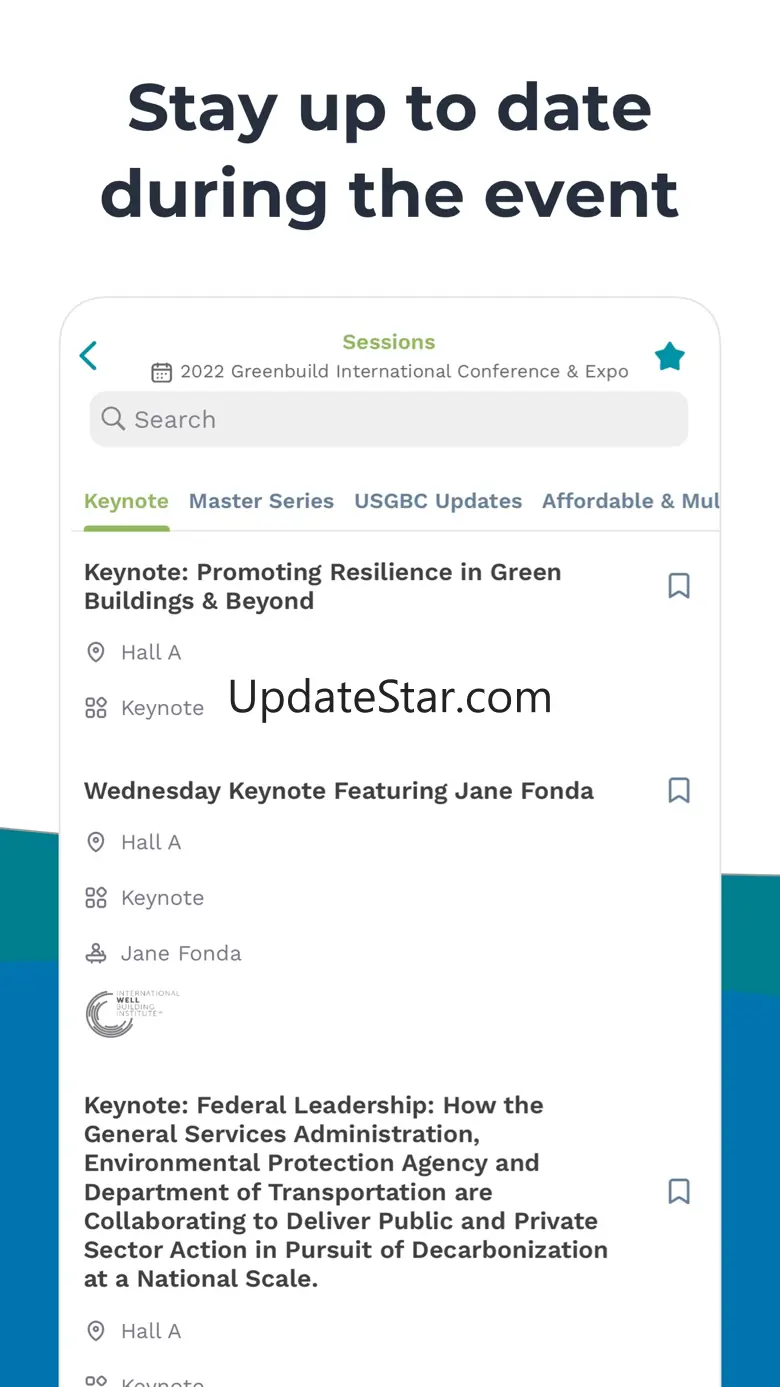Viewport: 780px width, 1387px height.
Task: Click Hall A under Promoting Resilience session
Action: 151,653
